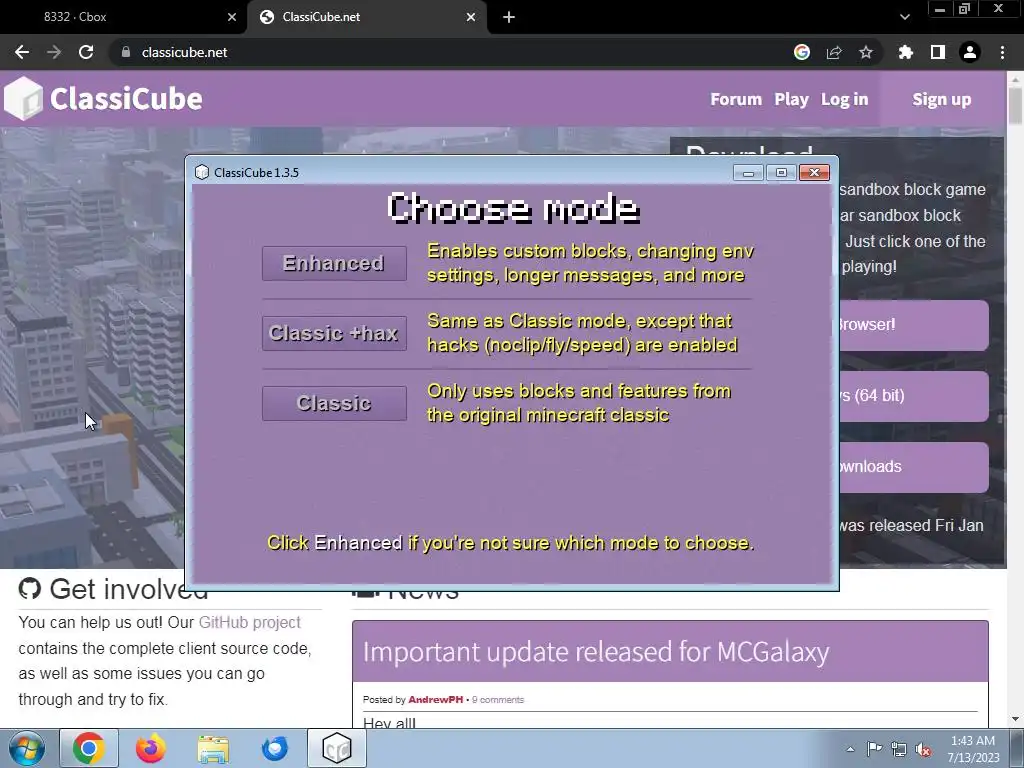This screenshot has width=1024, height=768.
Task: Open the Action Center flag icon
Action: pyautogui.click(x=874, y=749)
